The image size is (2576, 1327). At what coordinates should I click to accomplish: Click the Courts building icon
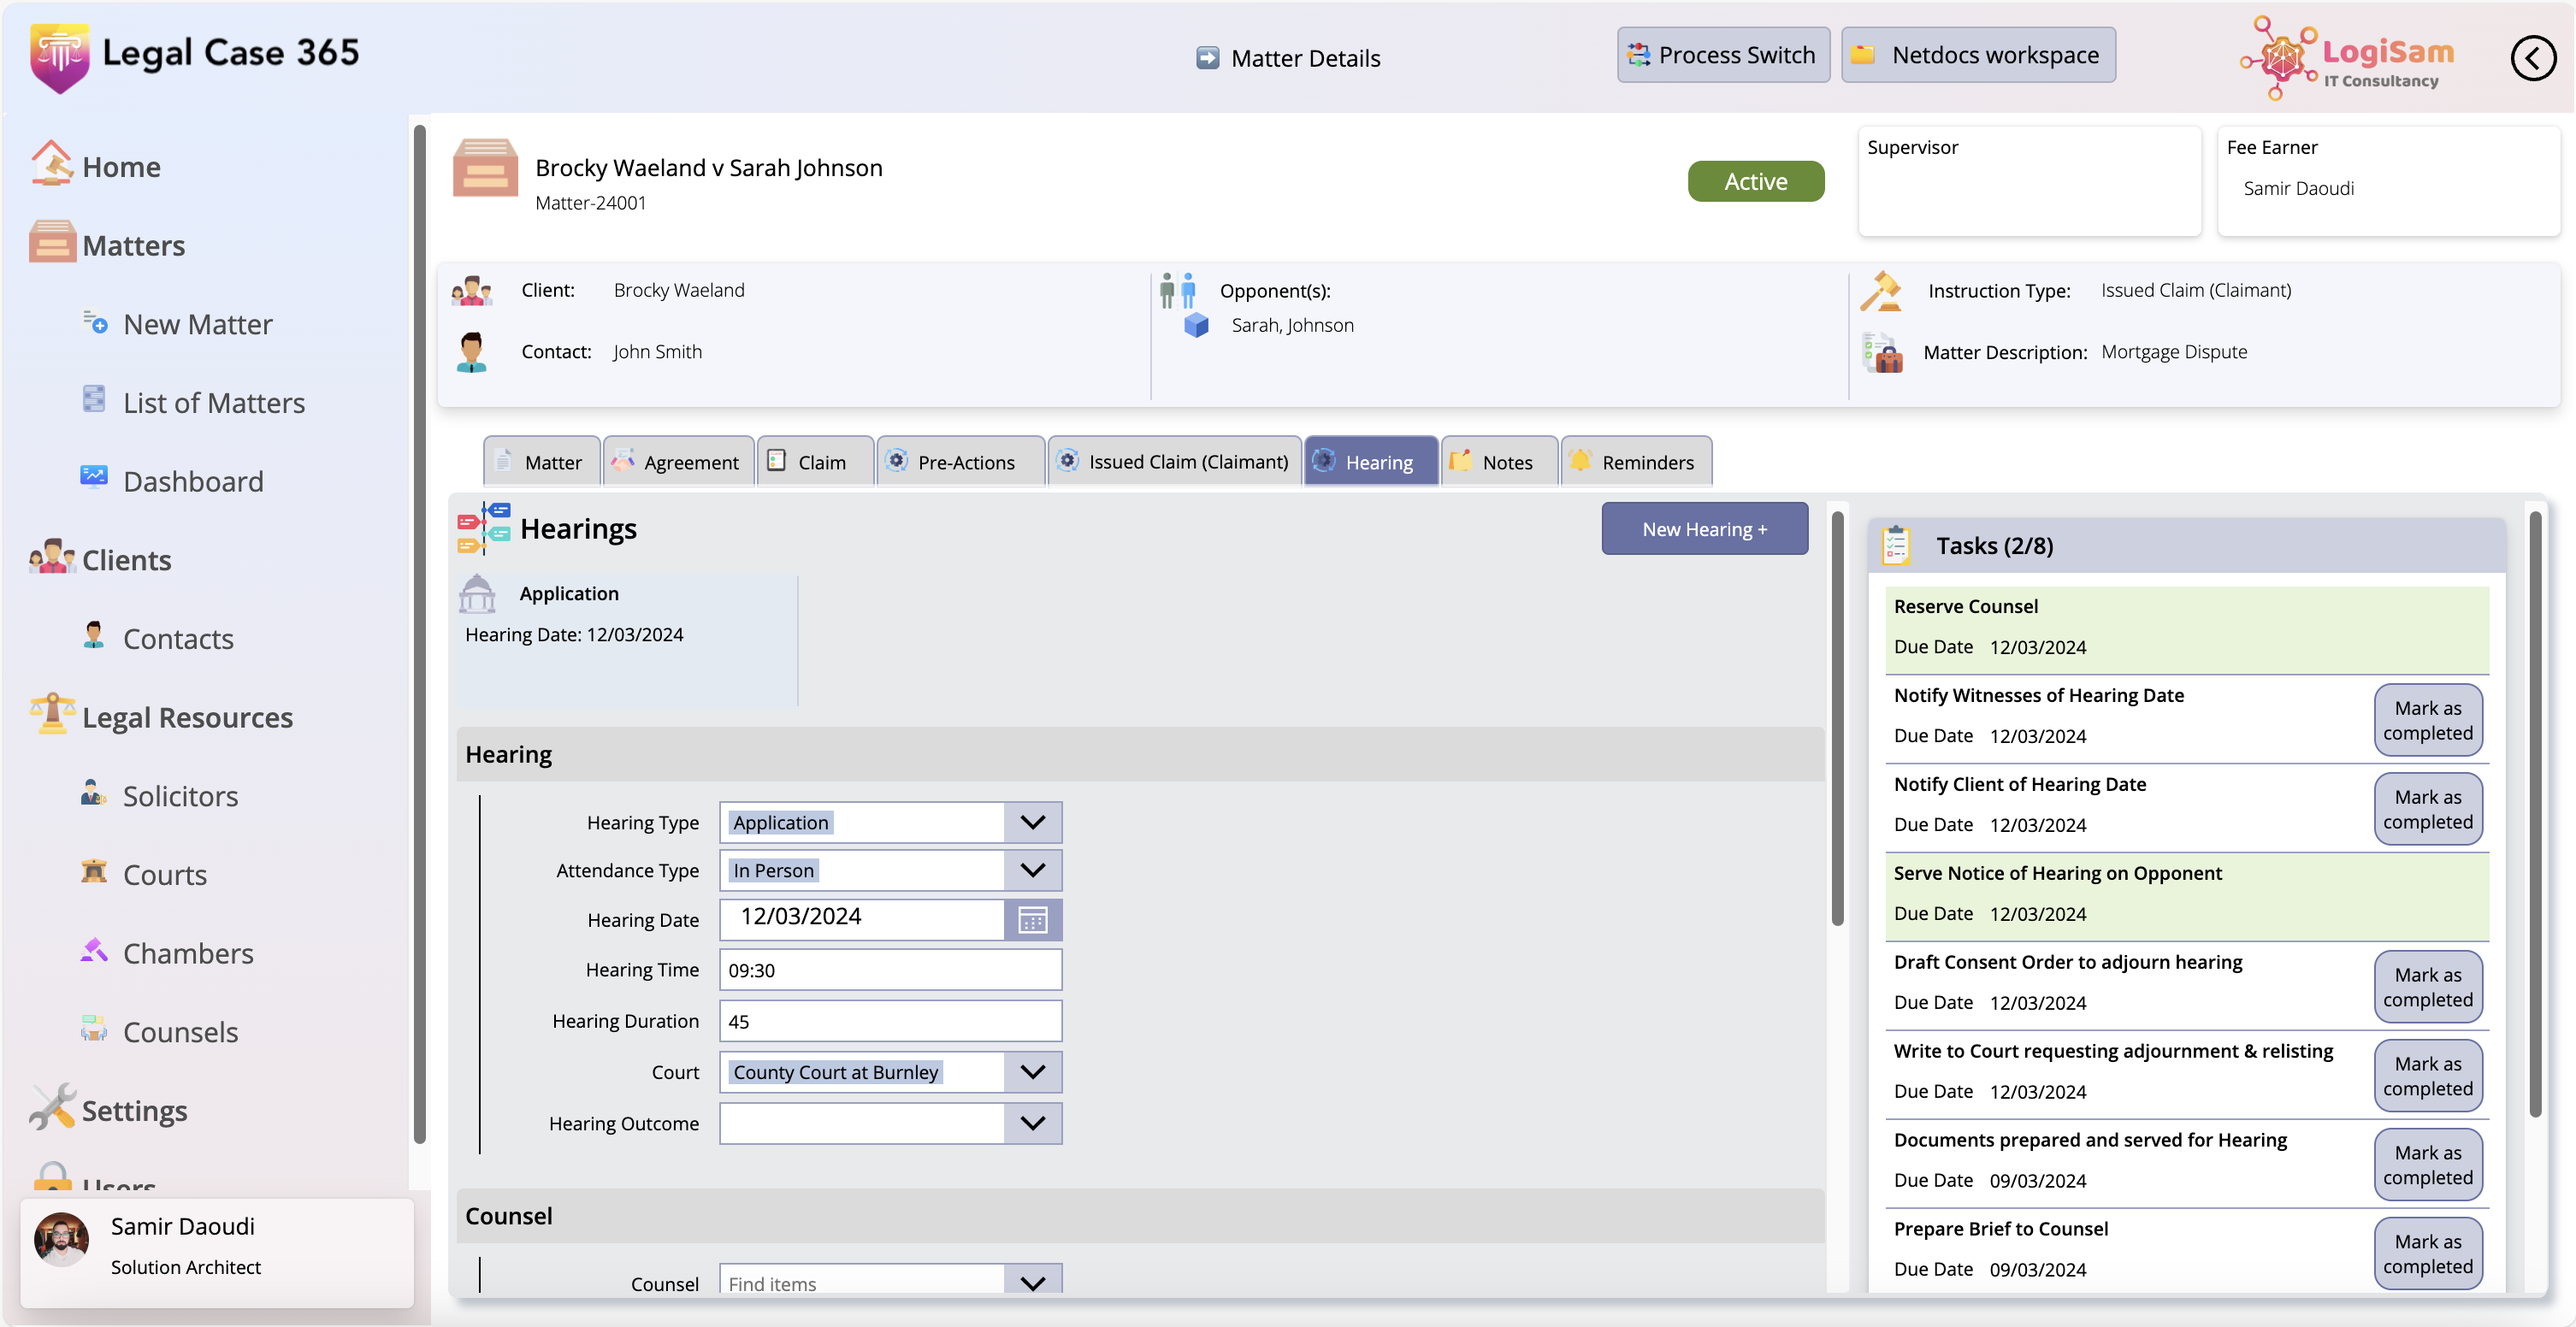tap(94, 871)
